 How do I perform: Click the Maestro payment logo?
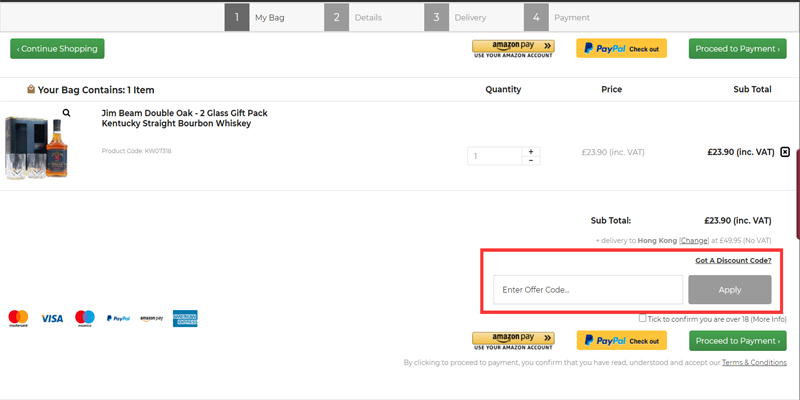point(85,318)
